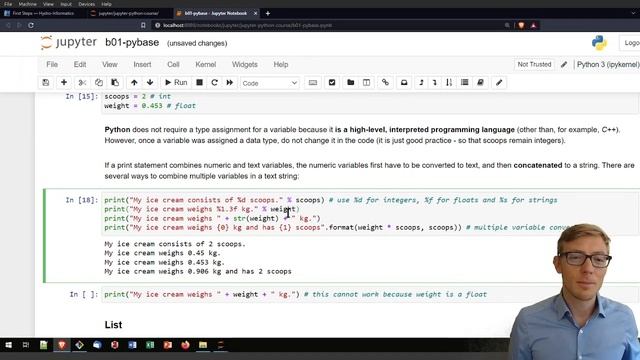Restart kernel and run all with fast-forward icon

tap(230, 82)
